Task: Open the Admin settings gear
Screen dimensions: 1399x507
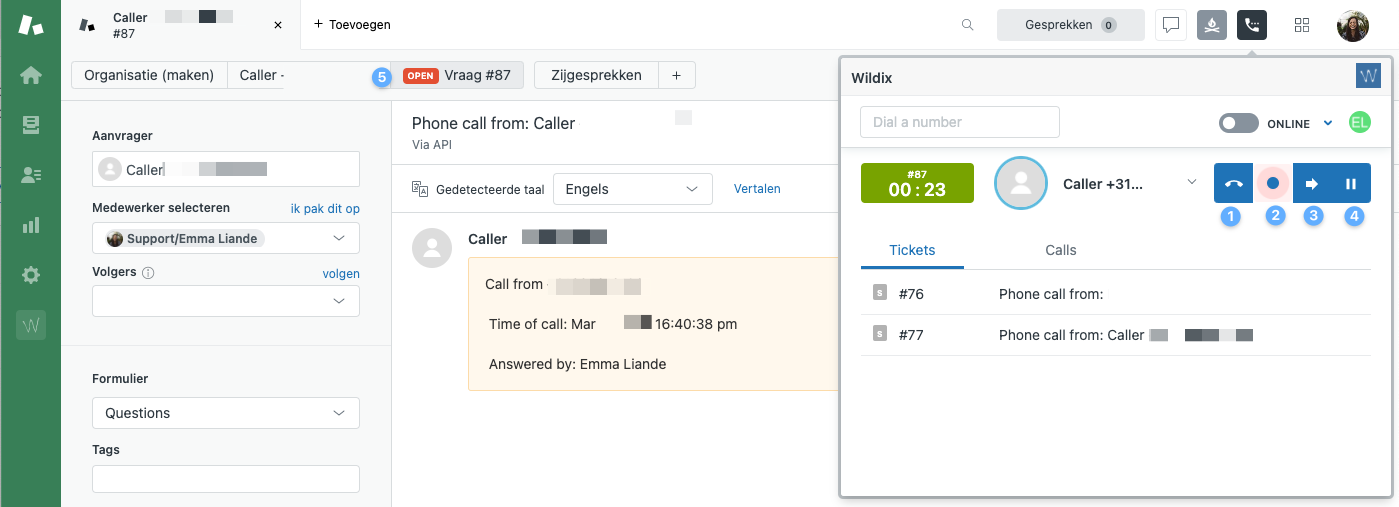Action: [31, 275]
